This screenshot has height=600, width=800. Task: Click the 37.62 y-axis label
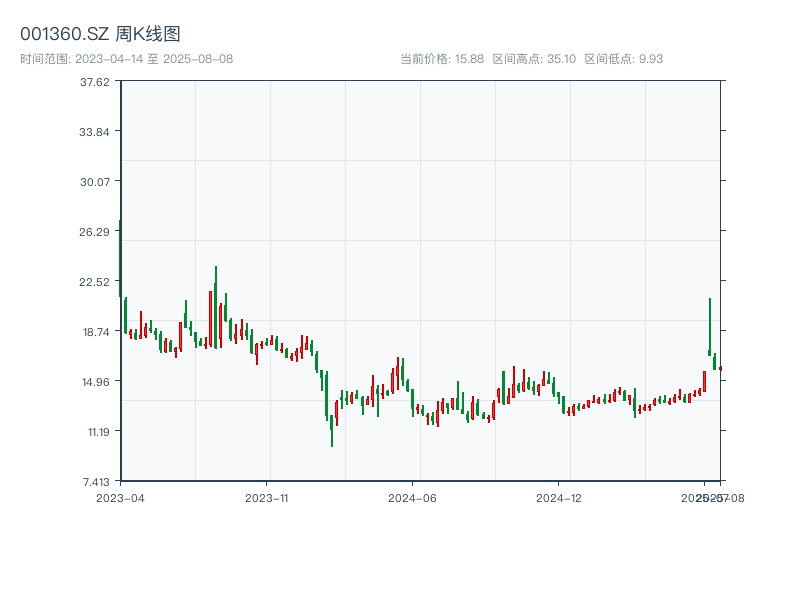pos(95,82)
